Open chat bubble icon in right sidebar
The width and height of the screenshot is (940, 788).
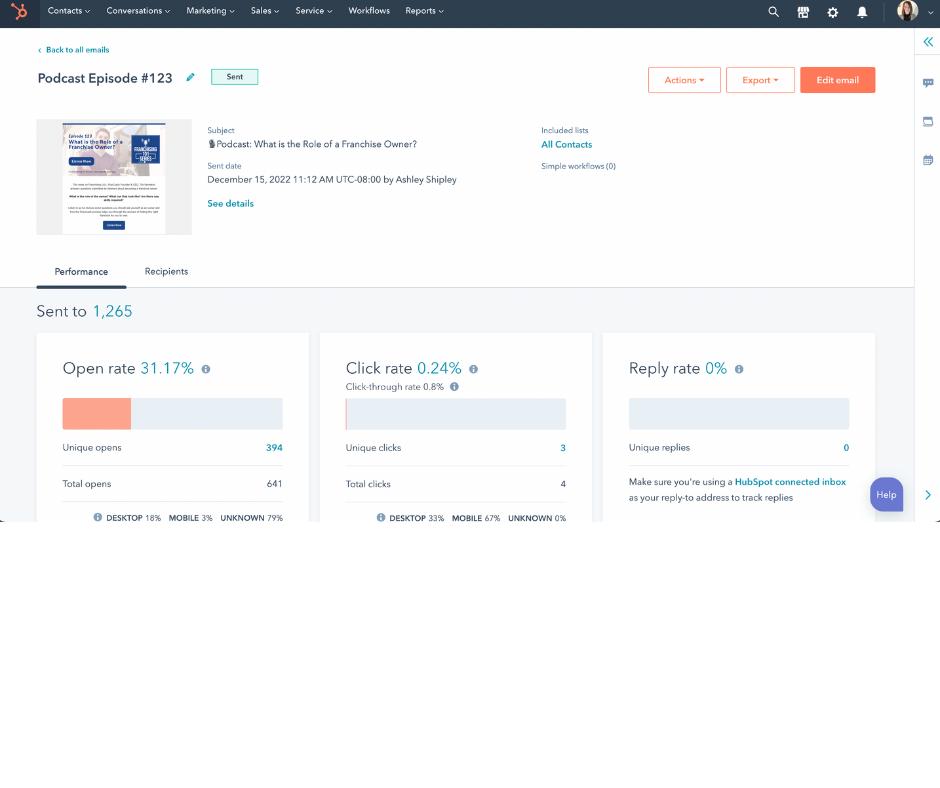pos(928,83)
